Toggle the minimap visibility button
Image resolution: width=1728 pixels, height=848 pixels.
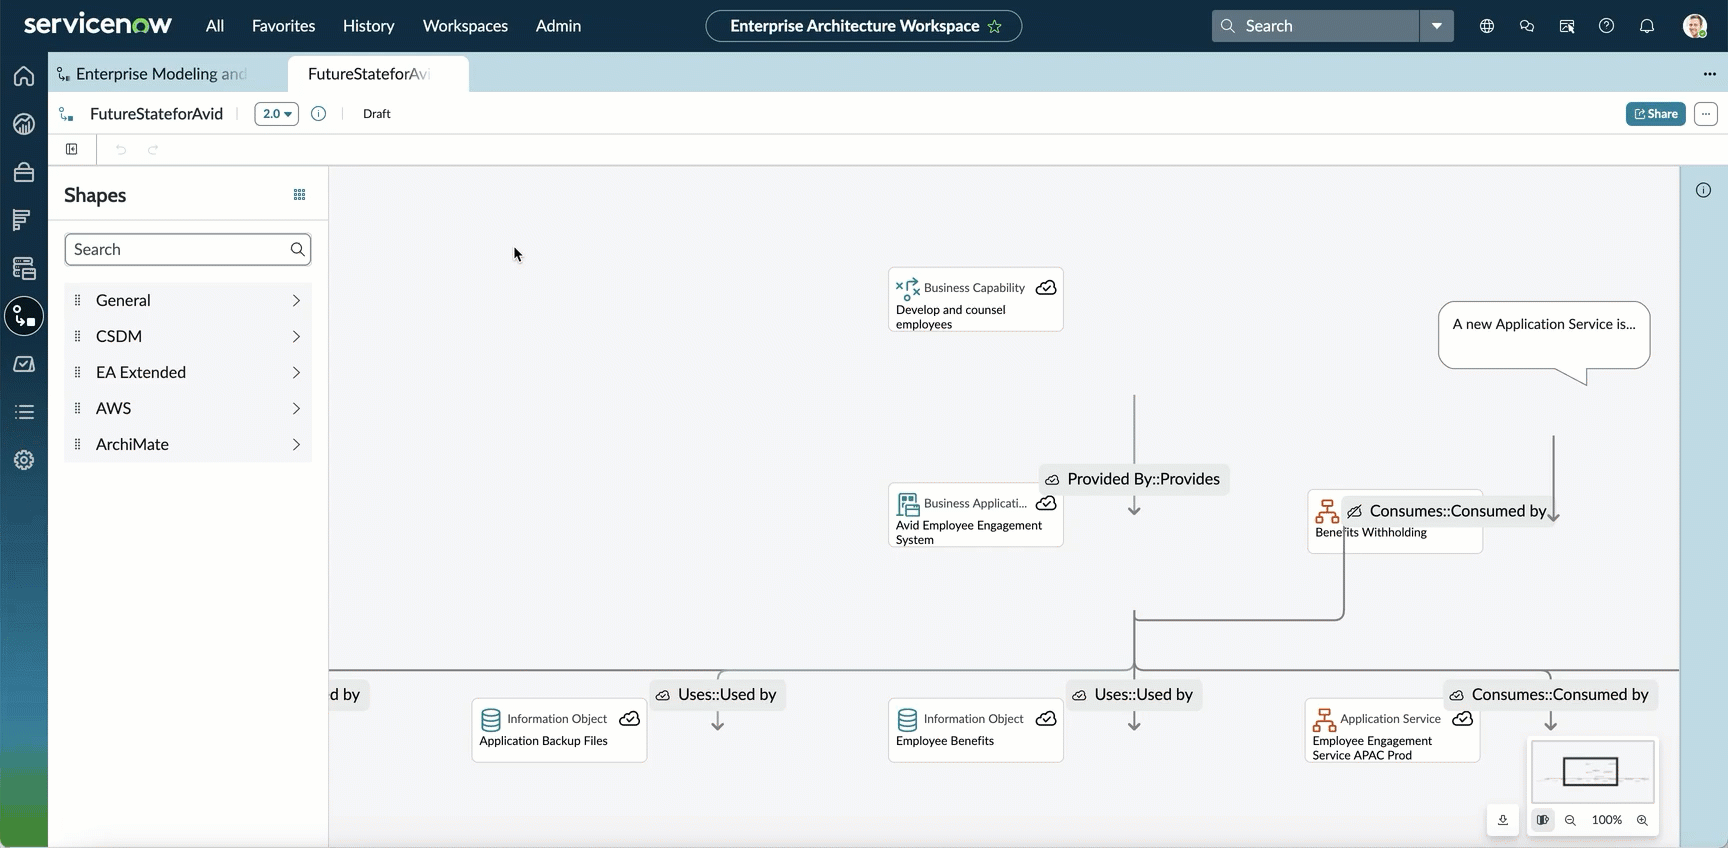[x=1543, y=820]
